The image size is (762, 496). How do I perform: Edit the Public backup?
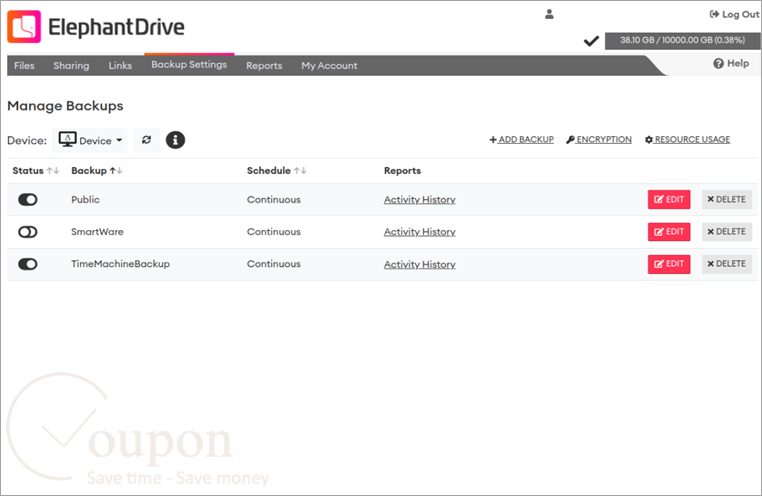669,199
